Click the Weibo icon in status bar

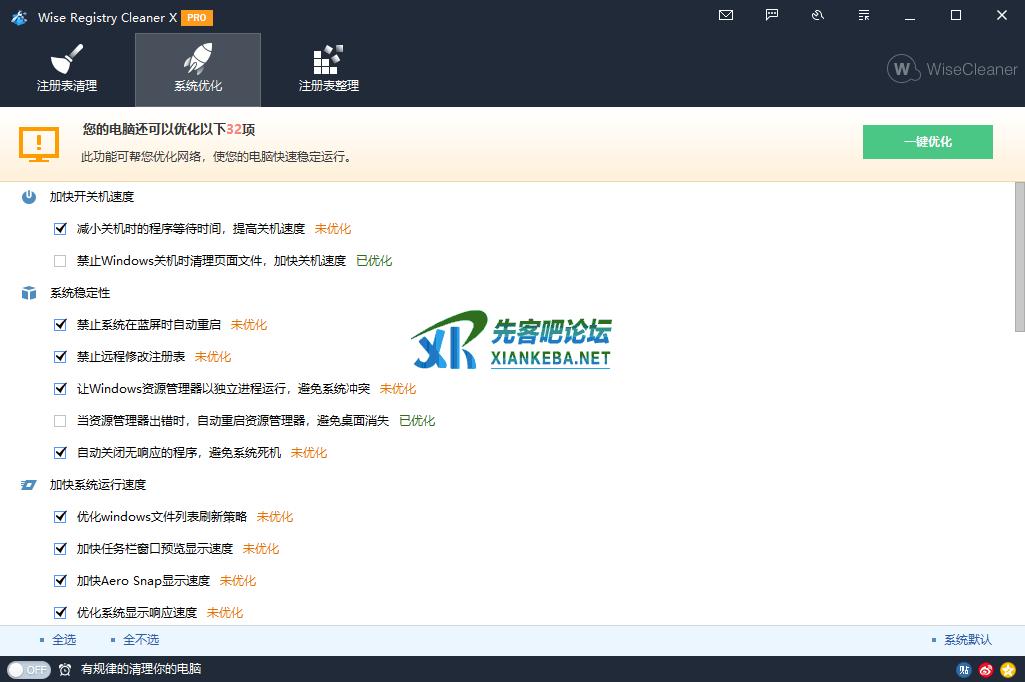tap(986, 670)
